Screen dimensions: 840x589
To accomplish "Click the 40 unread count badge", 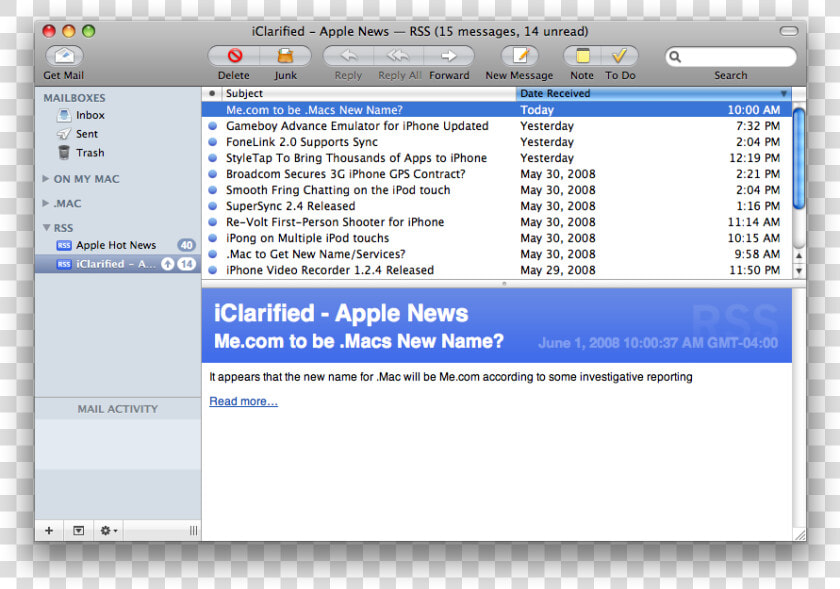I will pos(186,245).
